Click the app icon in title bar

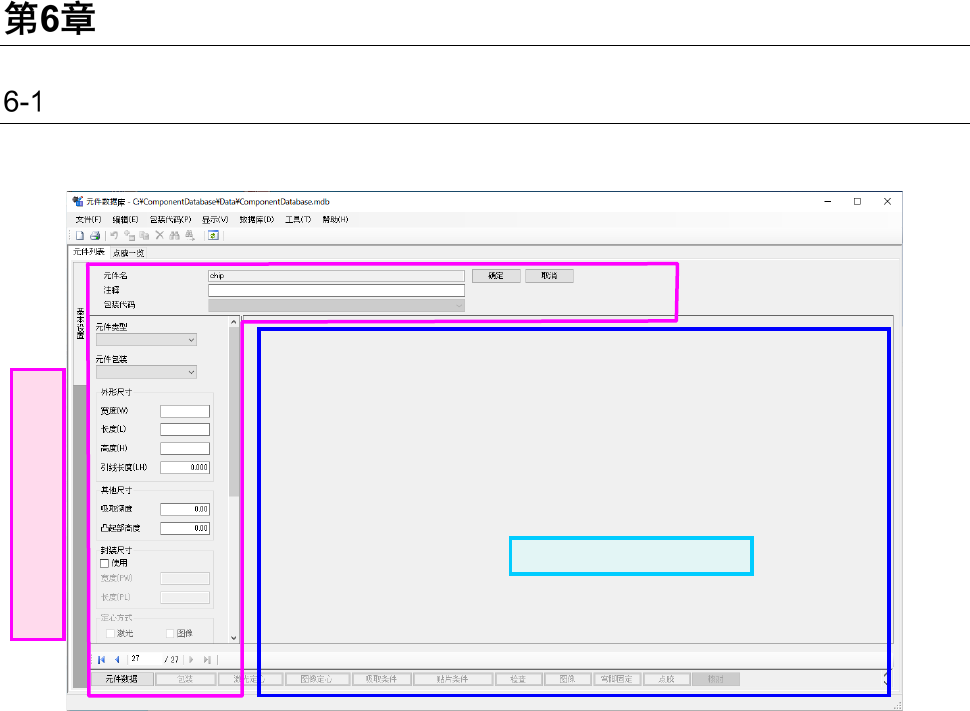point(77,202)
